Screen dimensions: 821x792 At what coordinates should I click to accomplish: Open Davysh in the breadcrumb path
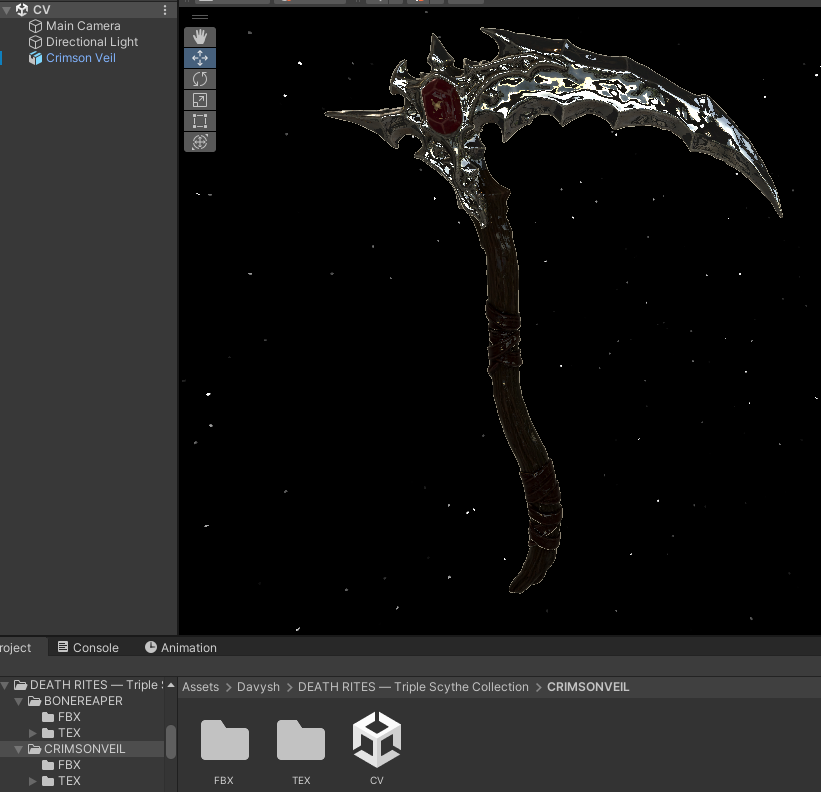258,687
